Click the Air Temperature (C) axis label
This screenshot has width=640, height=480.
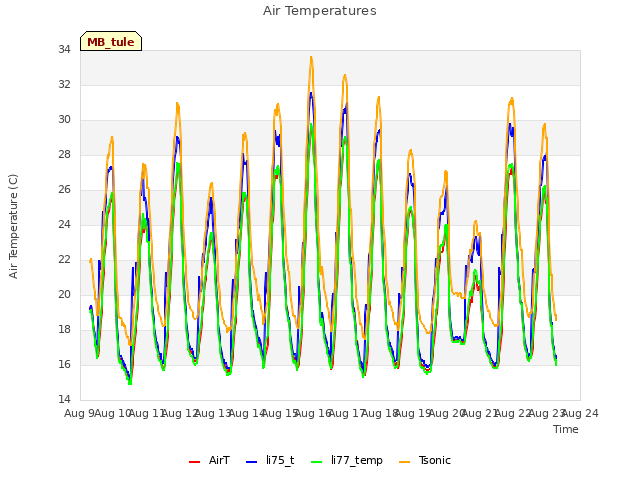pyautogui.click(x=13, y=227)
